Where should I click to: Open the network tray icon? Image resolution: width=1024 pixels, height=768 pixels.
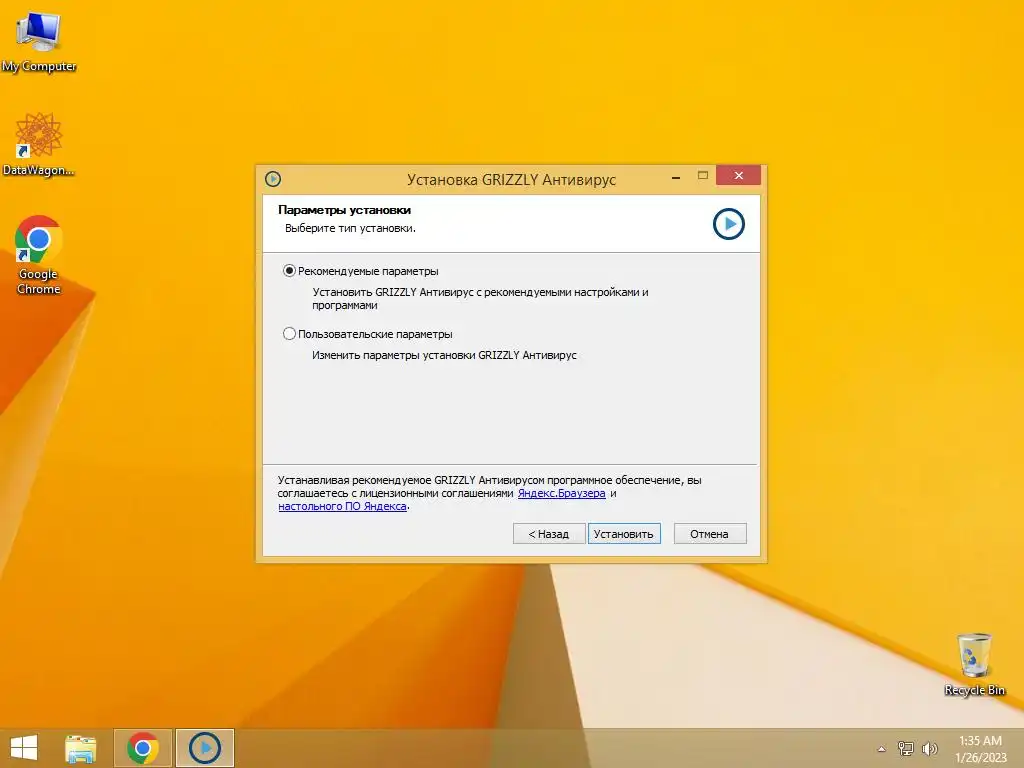click(906, 748)
